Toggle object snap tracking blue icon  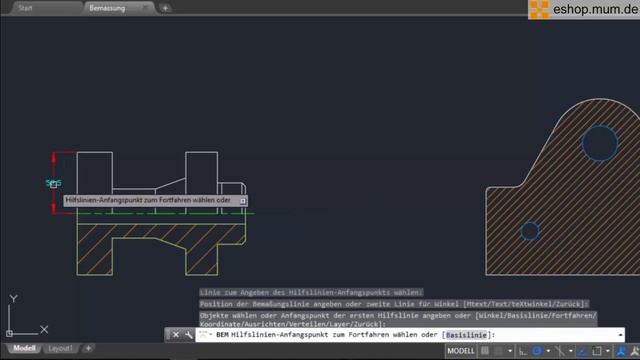tap(582, 351)
